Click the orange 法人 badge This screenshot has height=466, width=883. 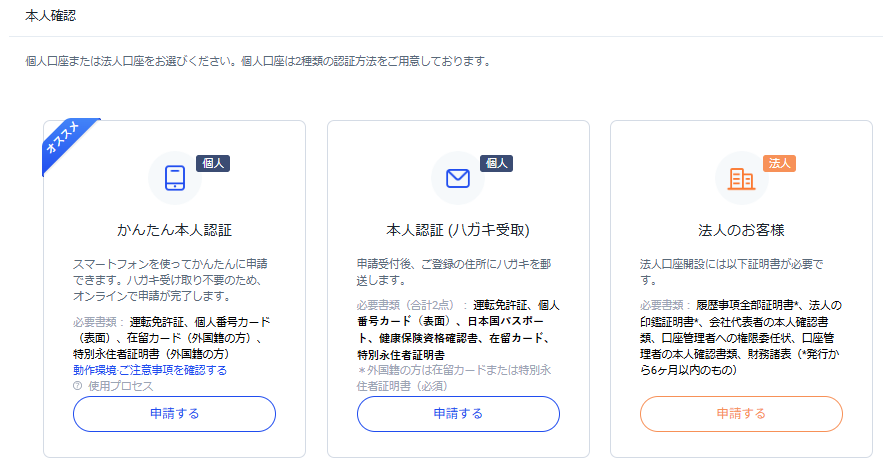point(779,163)
